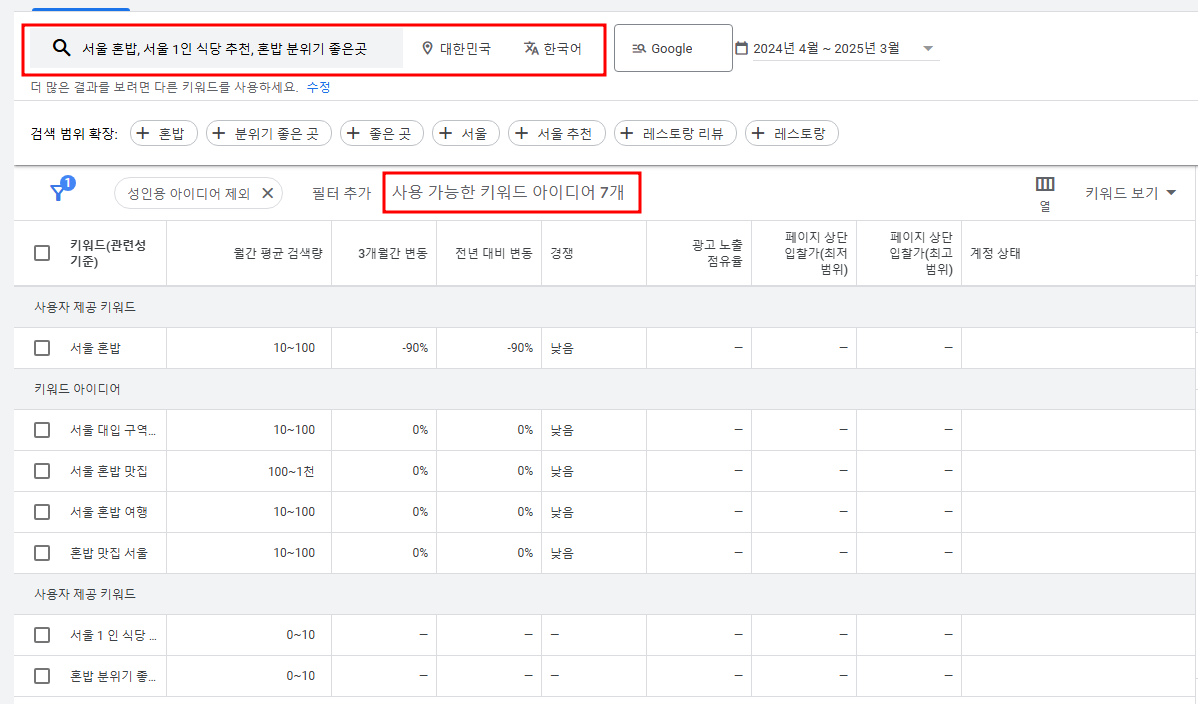Image resolution: width=1198 pixels, height=704 pixels.
Task: Check the 서울 혼밥 row checkbox
Action: pos(42,348)
